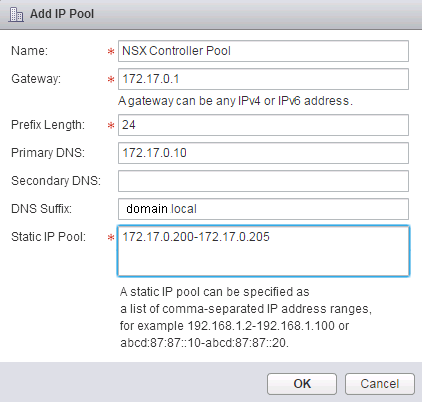
Task: Click the 'Gateway:' label
Action: (x=36, y=79)
